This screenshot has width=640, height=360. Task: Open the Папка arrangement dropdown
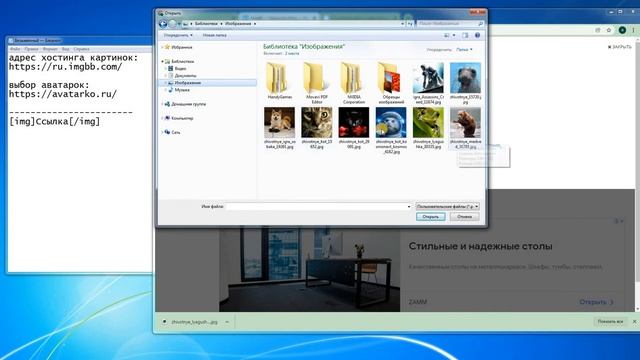point(464,49)
